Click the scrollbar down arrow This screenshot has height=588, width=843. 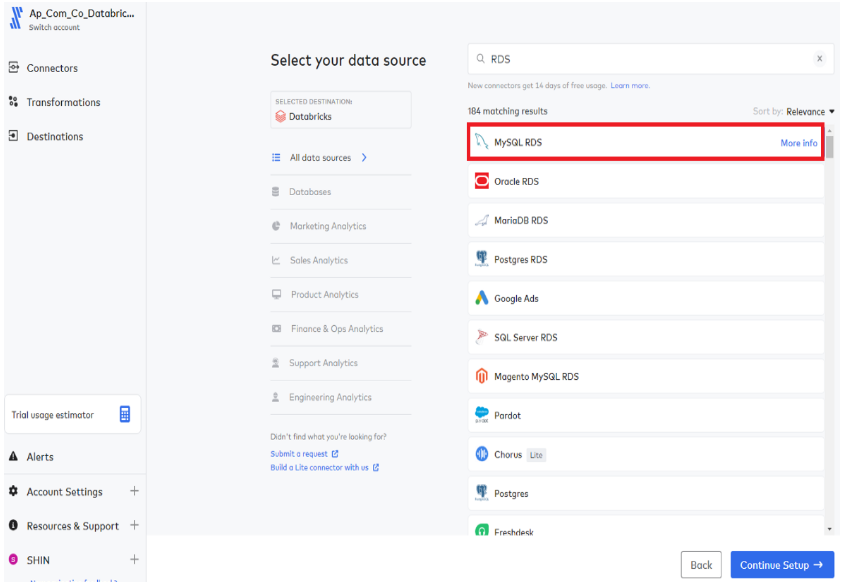point(830,529)
